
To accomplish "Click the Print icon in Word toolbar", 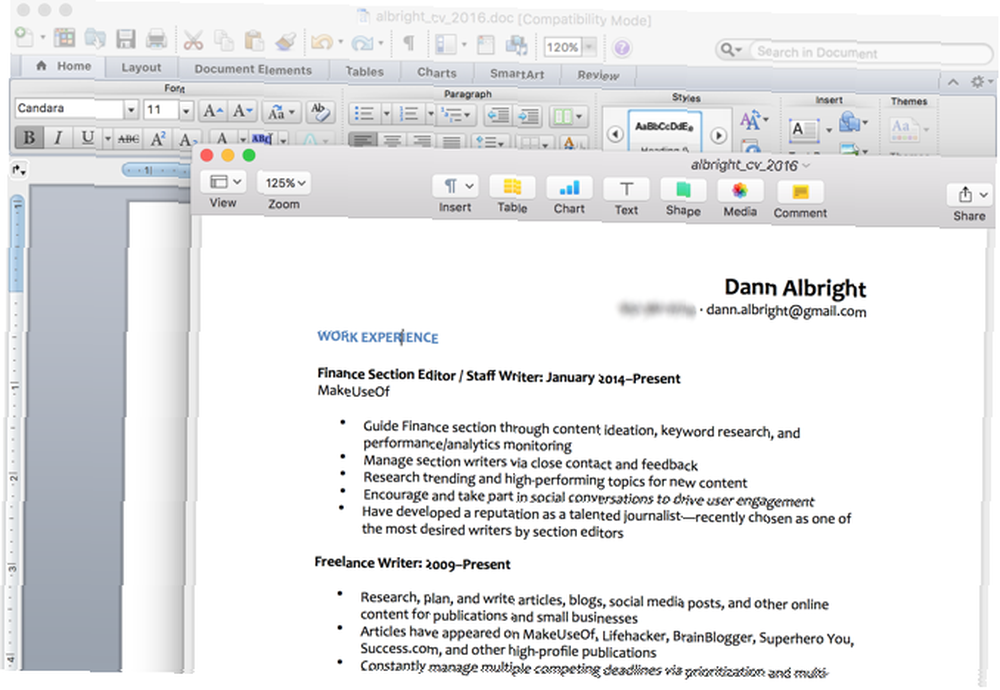I will pos(156,39).
